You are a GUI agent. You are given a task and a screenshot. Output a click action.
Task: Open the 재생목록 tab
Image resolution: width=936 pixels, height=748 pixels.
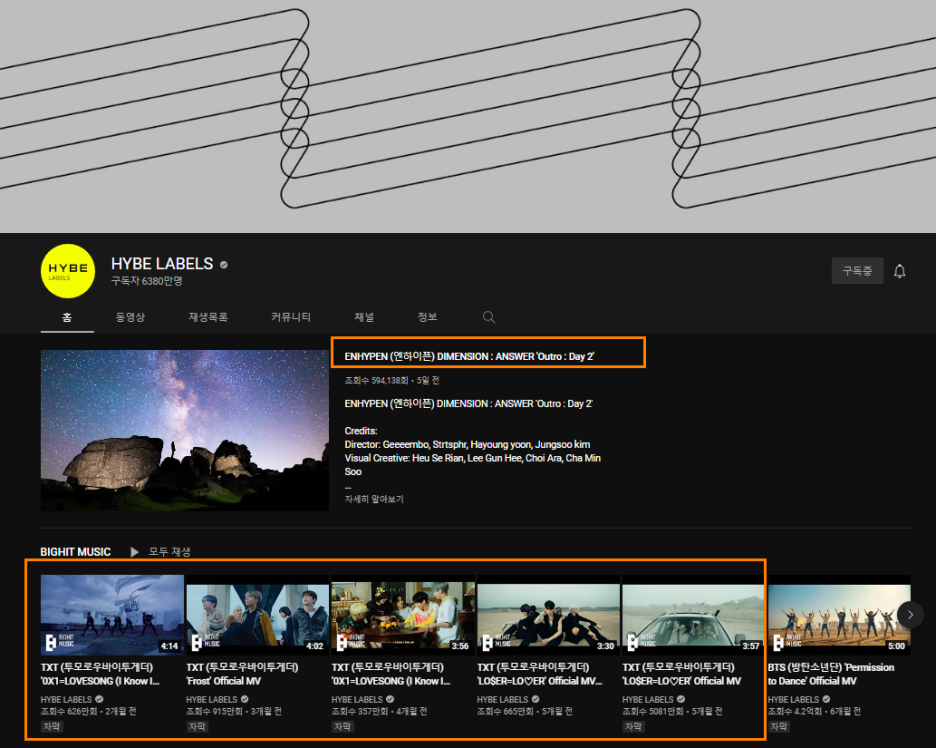[x=208, y=317]
